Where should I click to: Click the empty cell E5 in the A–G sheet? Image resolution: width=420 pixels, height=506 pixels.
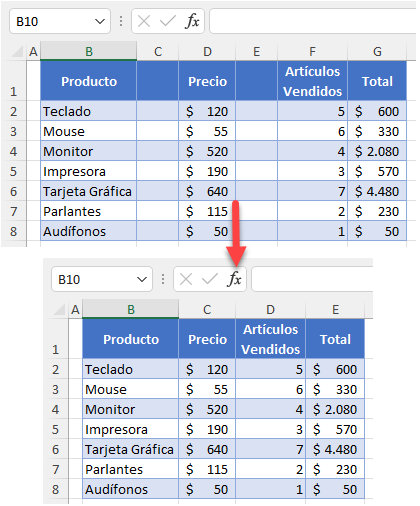(x=256, y=171)
